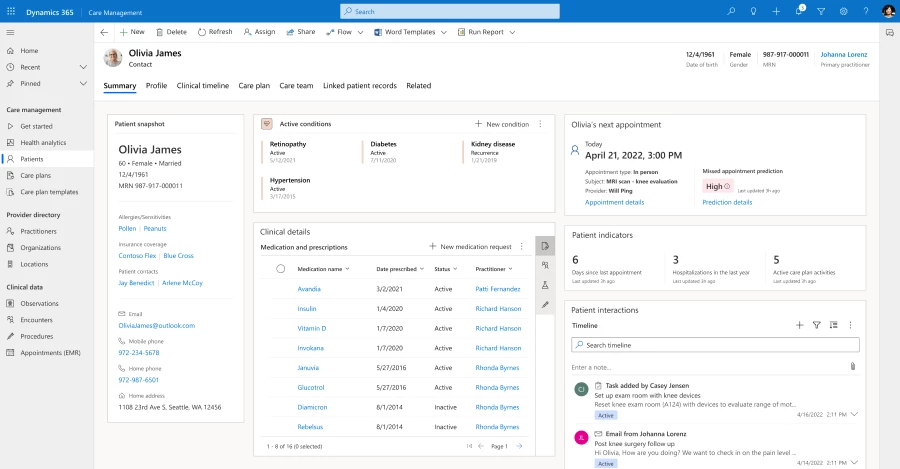Screen dimensions: 900x469
Task: Open the notifications bell icon
Action: tap(799, 11)
